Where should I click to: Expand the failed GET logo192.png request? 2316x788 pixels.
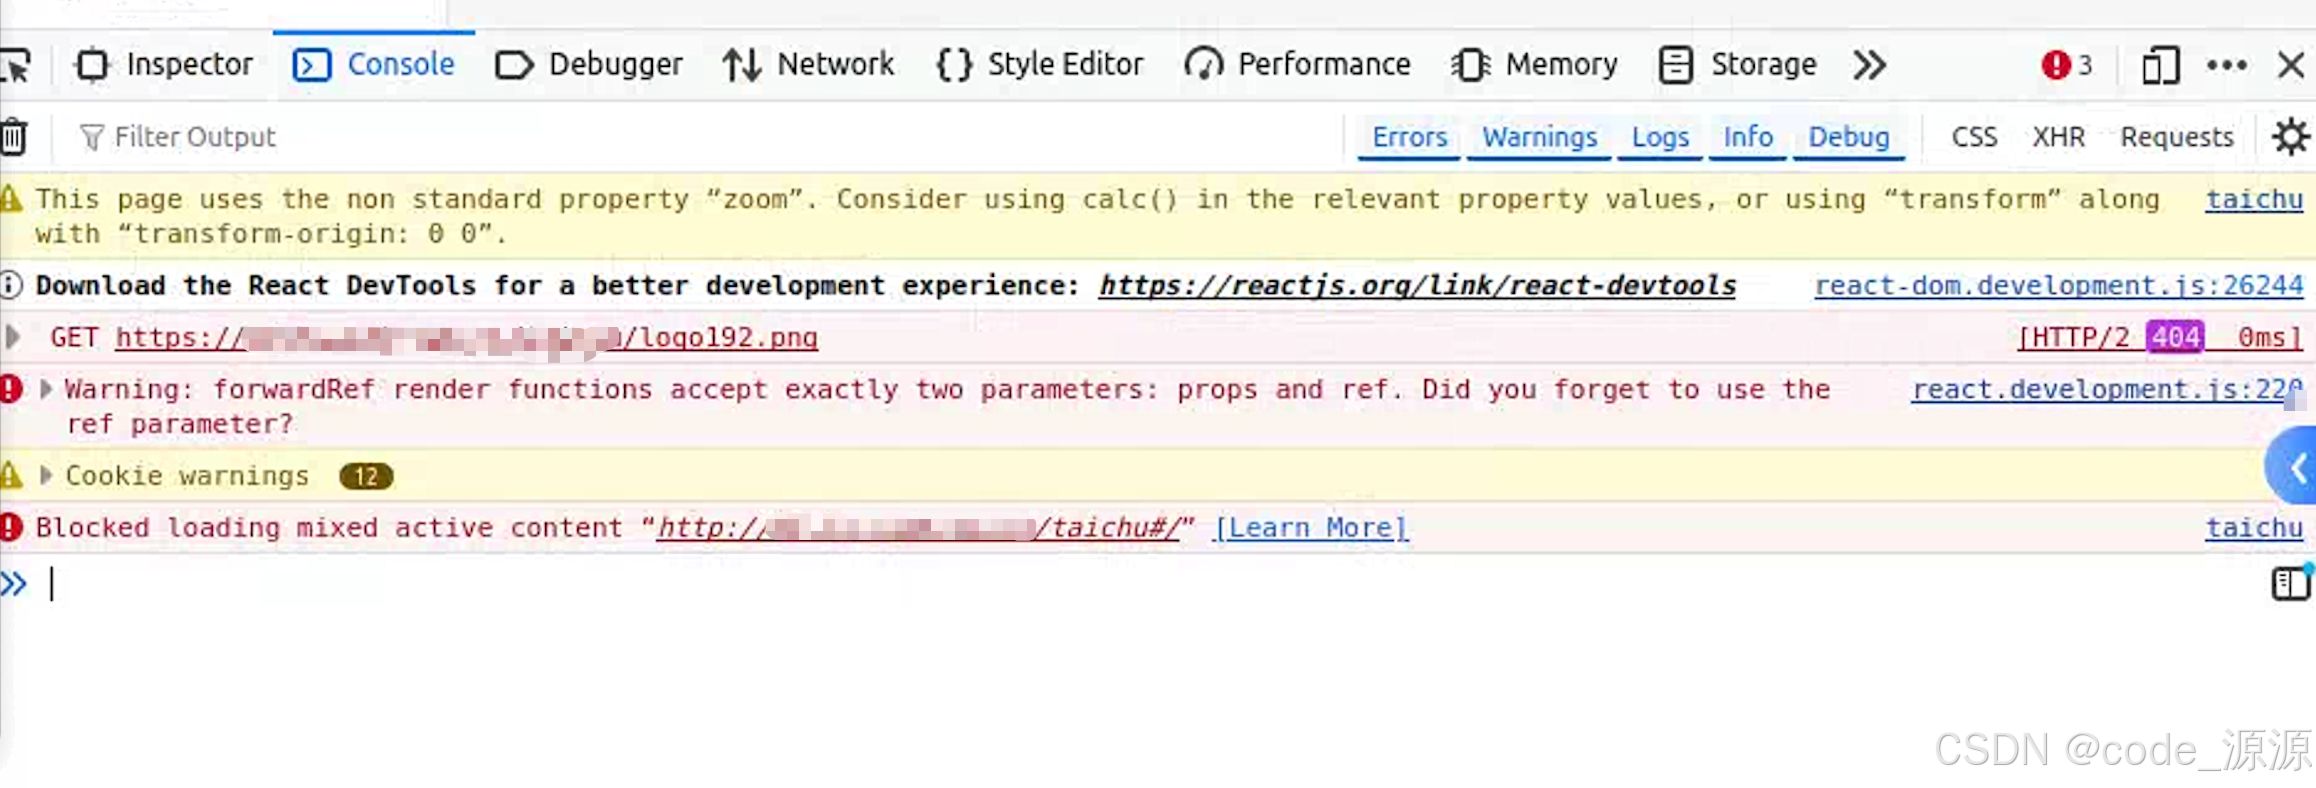(13, 337)
